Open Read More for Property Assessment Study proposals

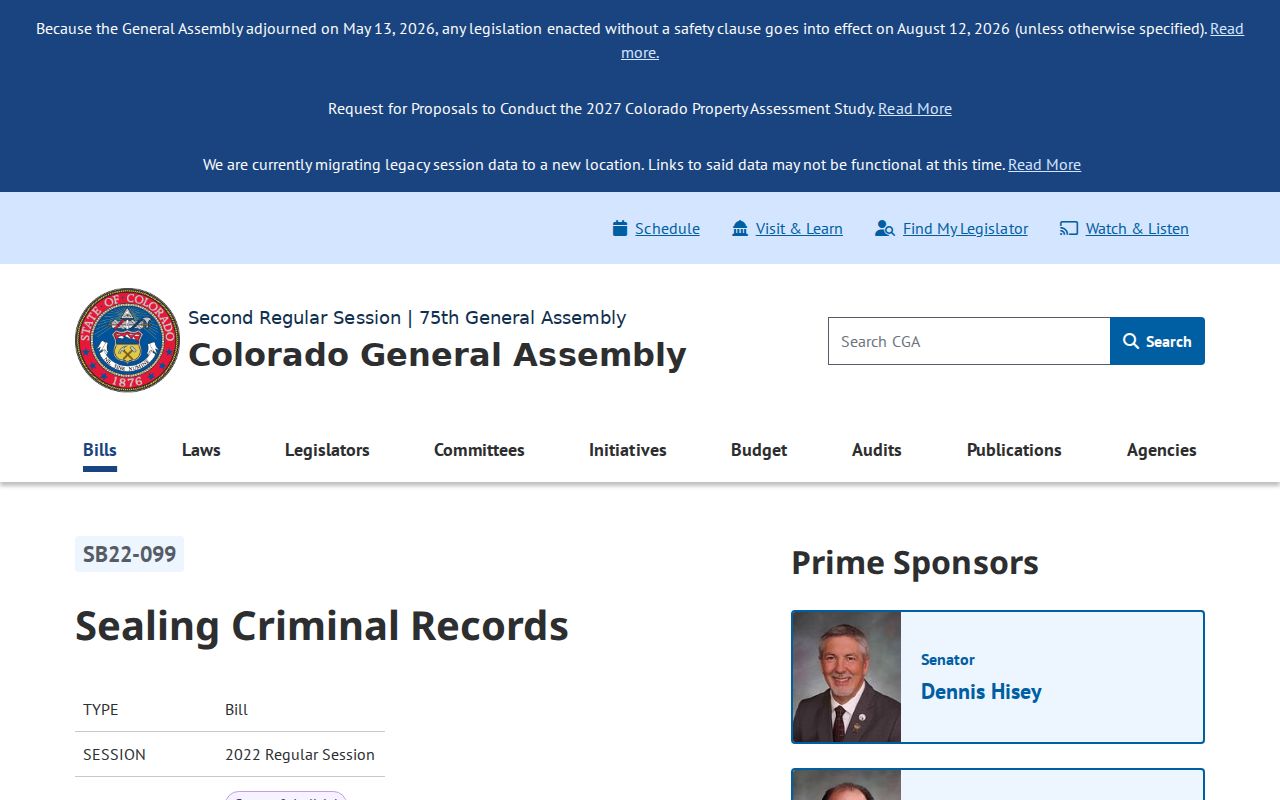[915, 108]
